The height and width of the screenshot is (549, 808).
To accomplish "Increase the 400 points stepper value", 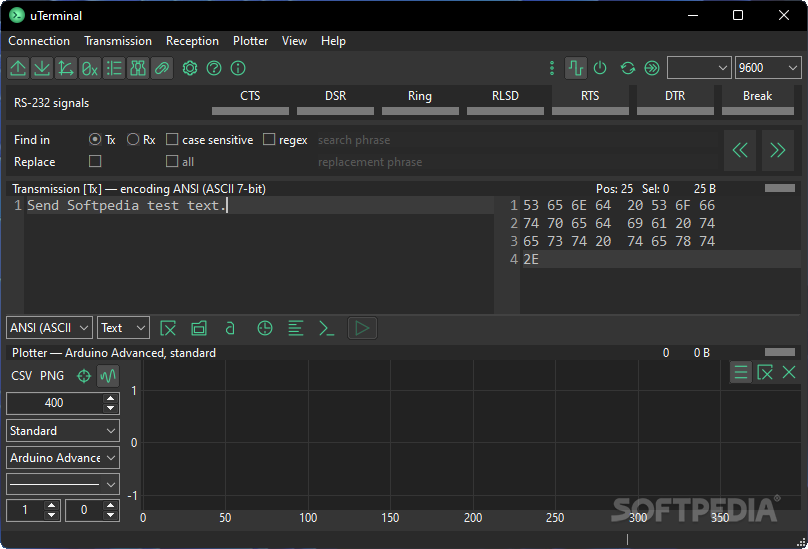I will click(x=110, y=398).
